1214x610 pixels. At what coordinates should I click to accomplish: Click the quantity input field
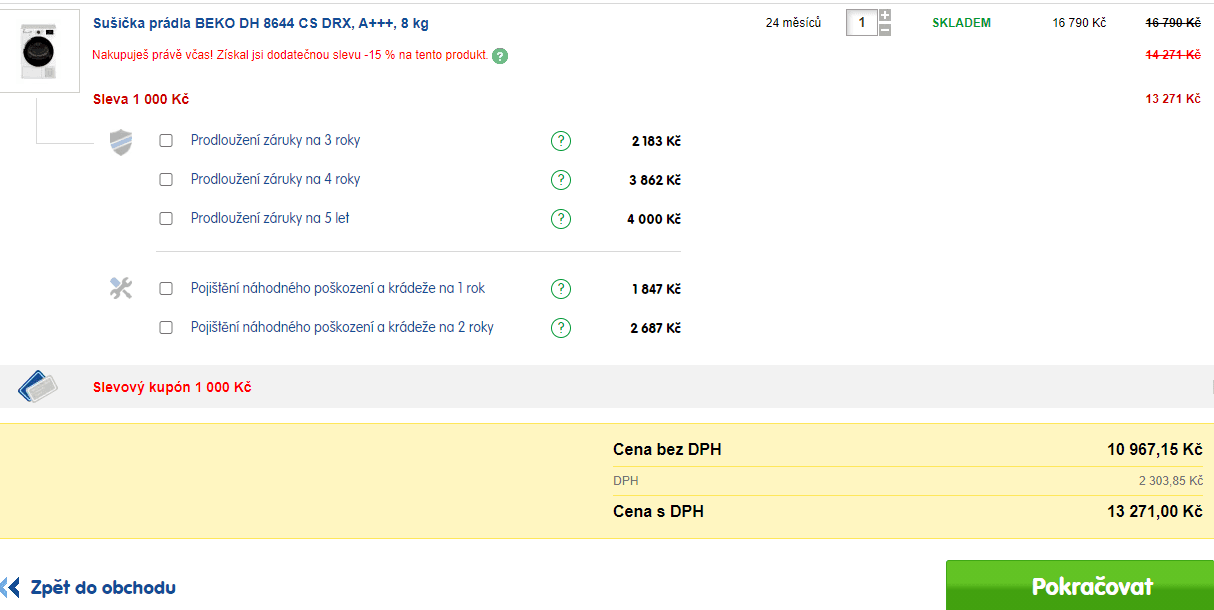861,22
